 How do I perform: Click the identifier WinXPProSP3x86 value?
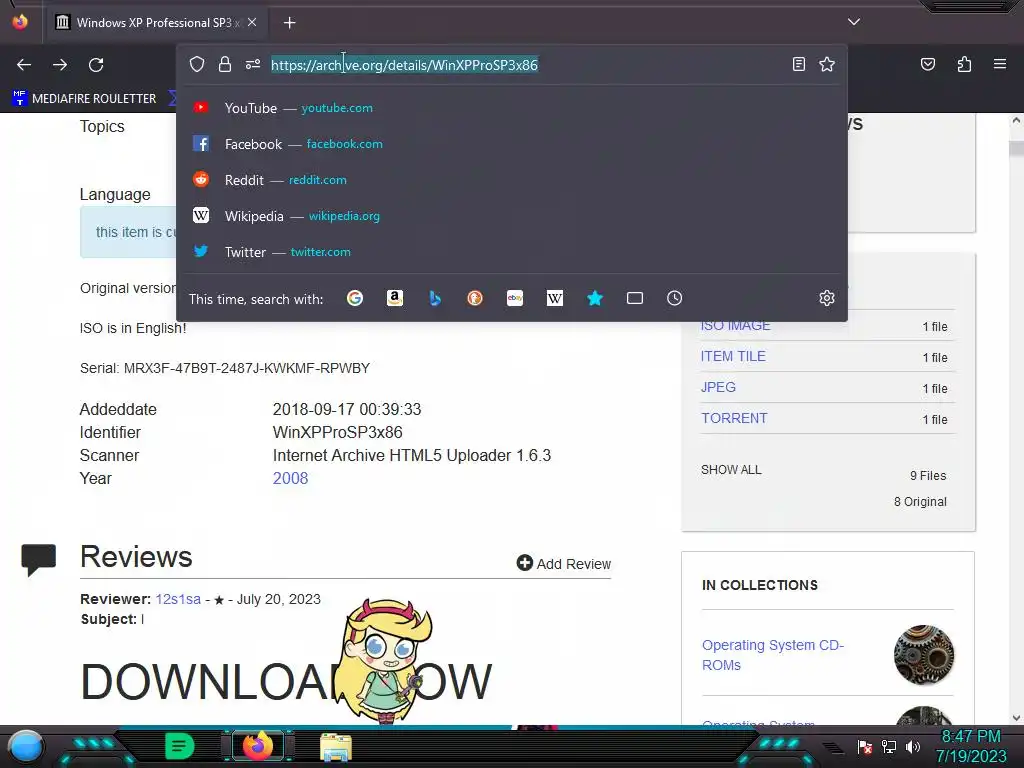(x=338, y=432)
